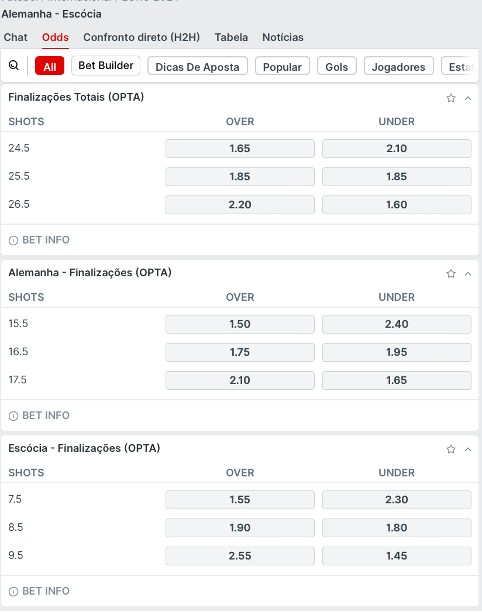Bet under 16.5 Alemanha shots at 1.95
The image size is (482, 612).
[x=397, y=352]
